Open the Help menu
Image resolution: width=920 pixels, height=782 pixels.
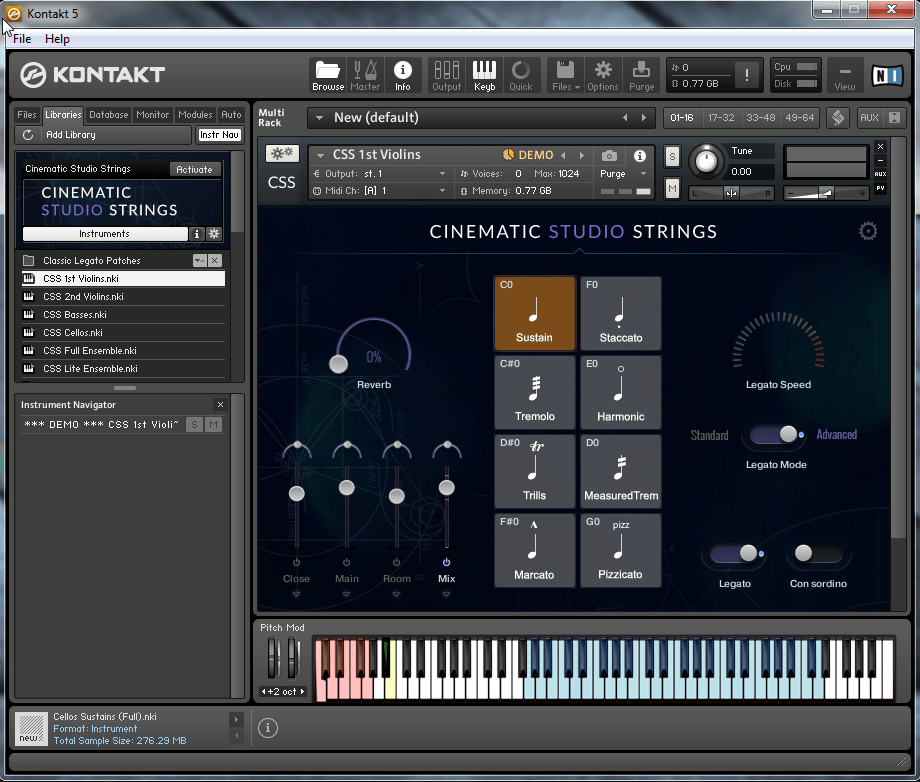tap(57, 39)
